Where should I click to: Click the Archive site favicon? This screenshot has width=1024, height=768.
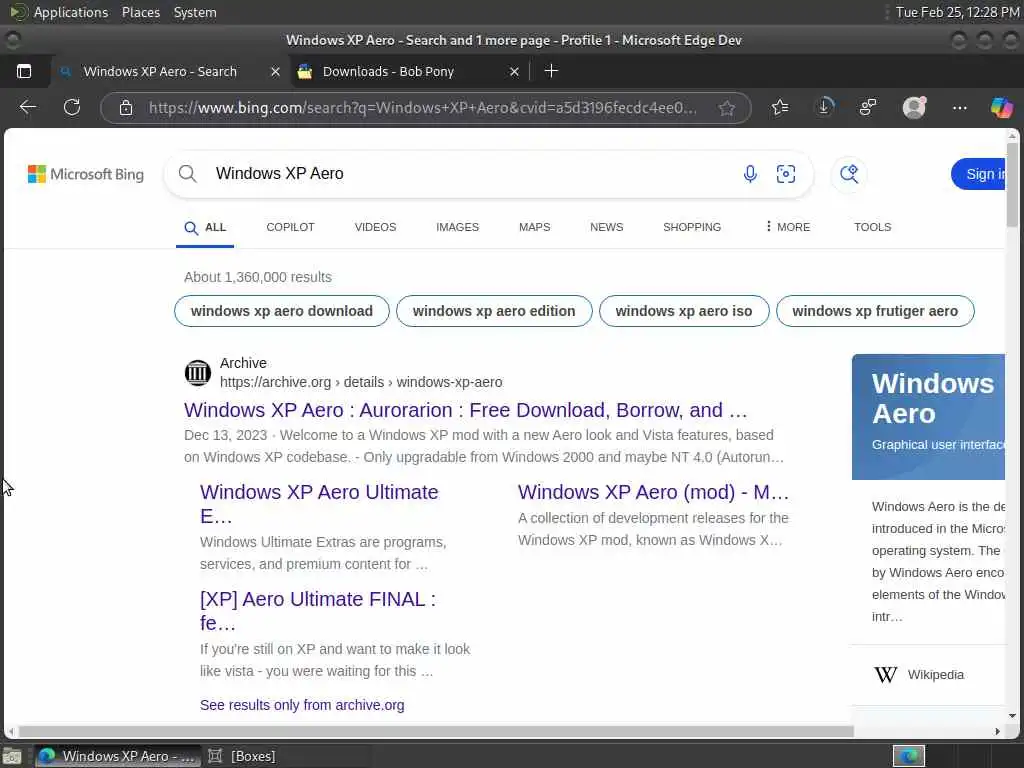point(197,372)
